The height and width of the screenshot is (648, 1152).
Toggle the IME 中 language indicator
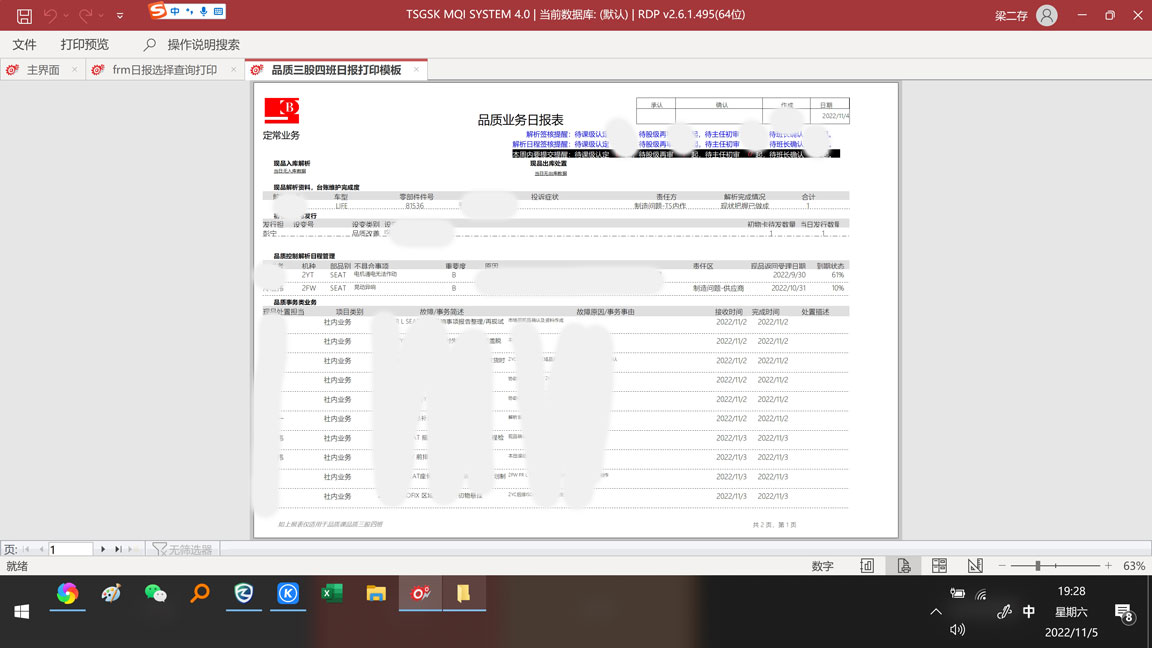[x=1029, y=611]
